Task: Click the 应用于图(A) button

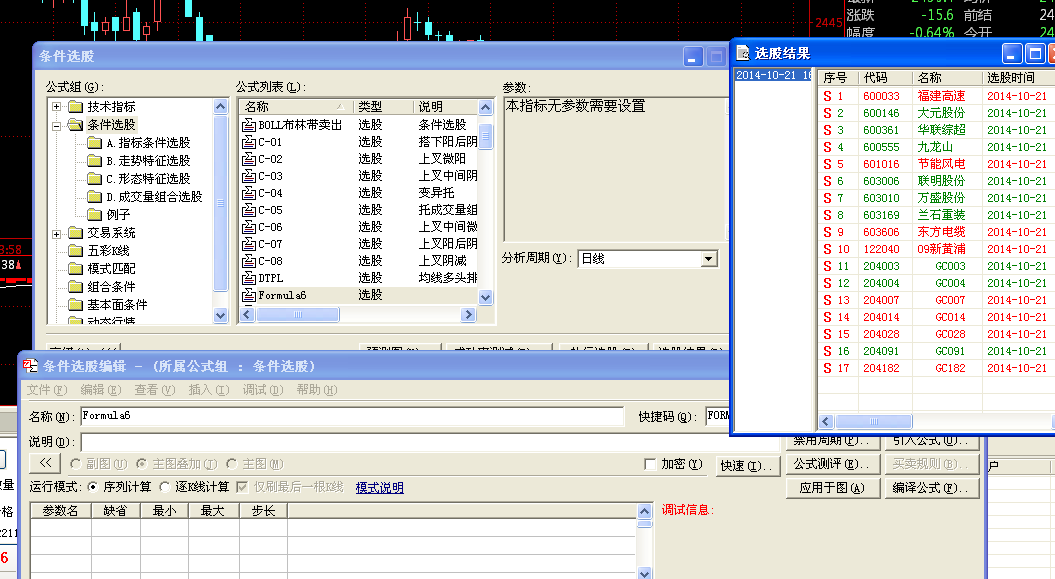Action: tap(833, 488)
